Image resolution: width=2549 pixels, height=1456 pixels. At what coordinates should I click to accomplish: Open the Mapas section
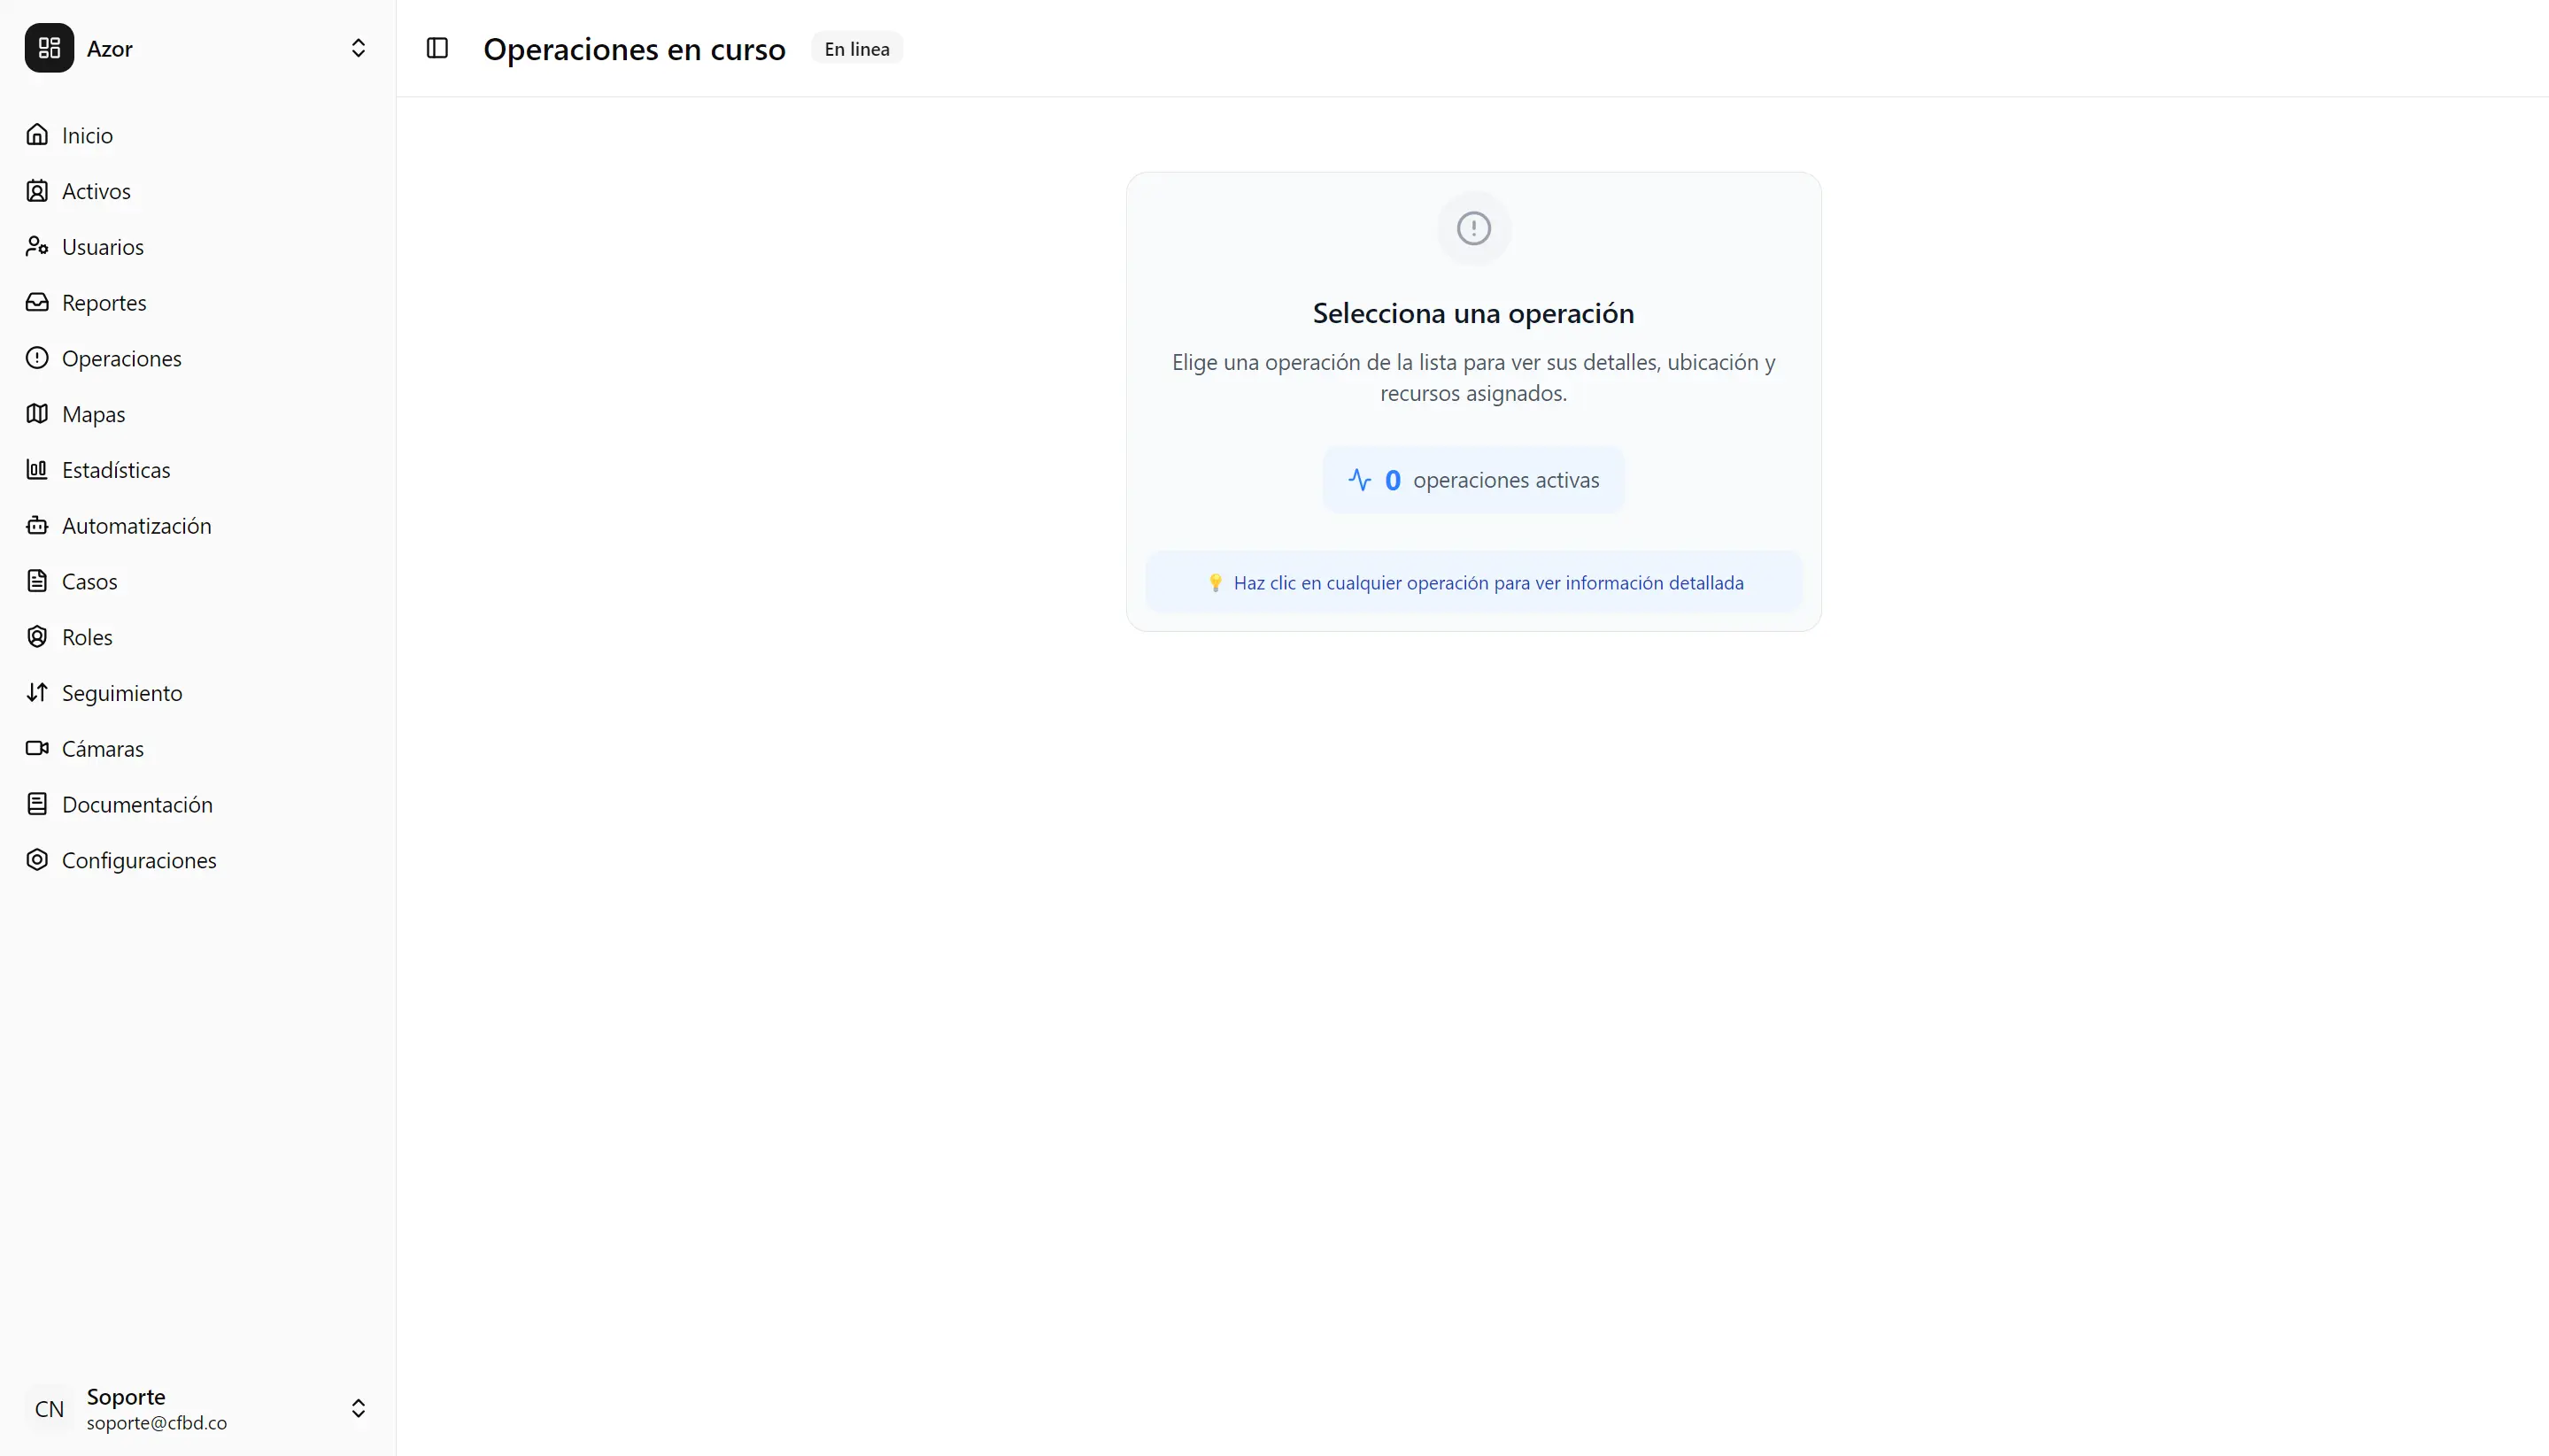[x=93, y=414]
